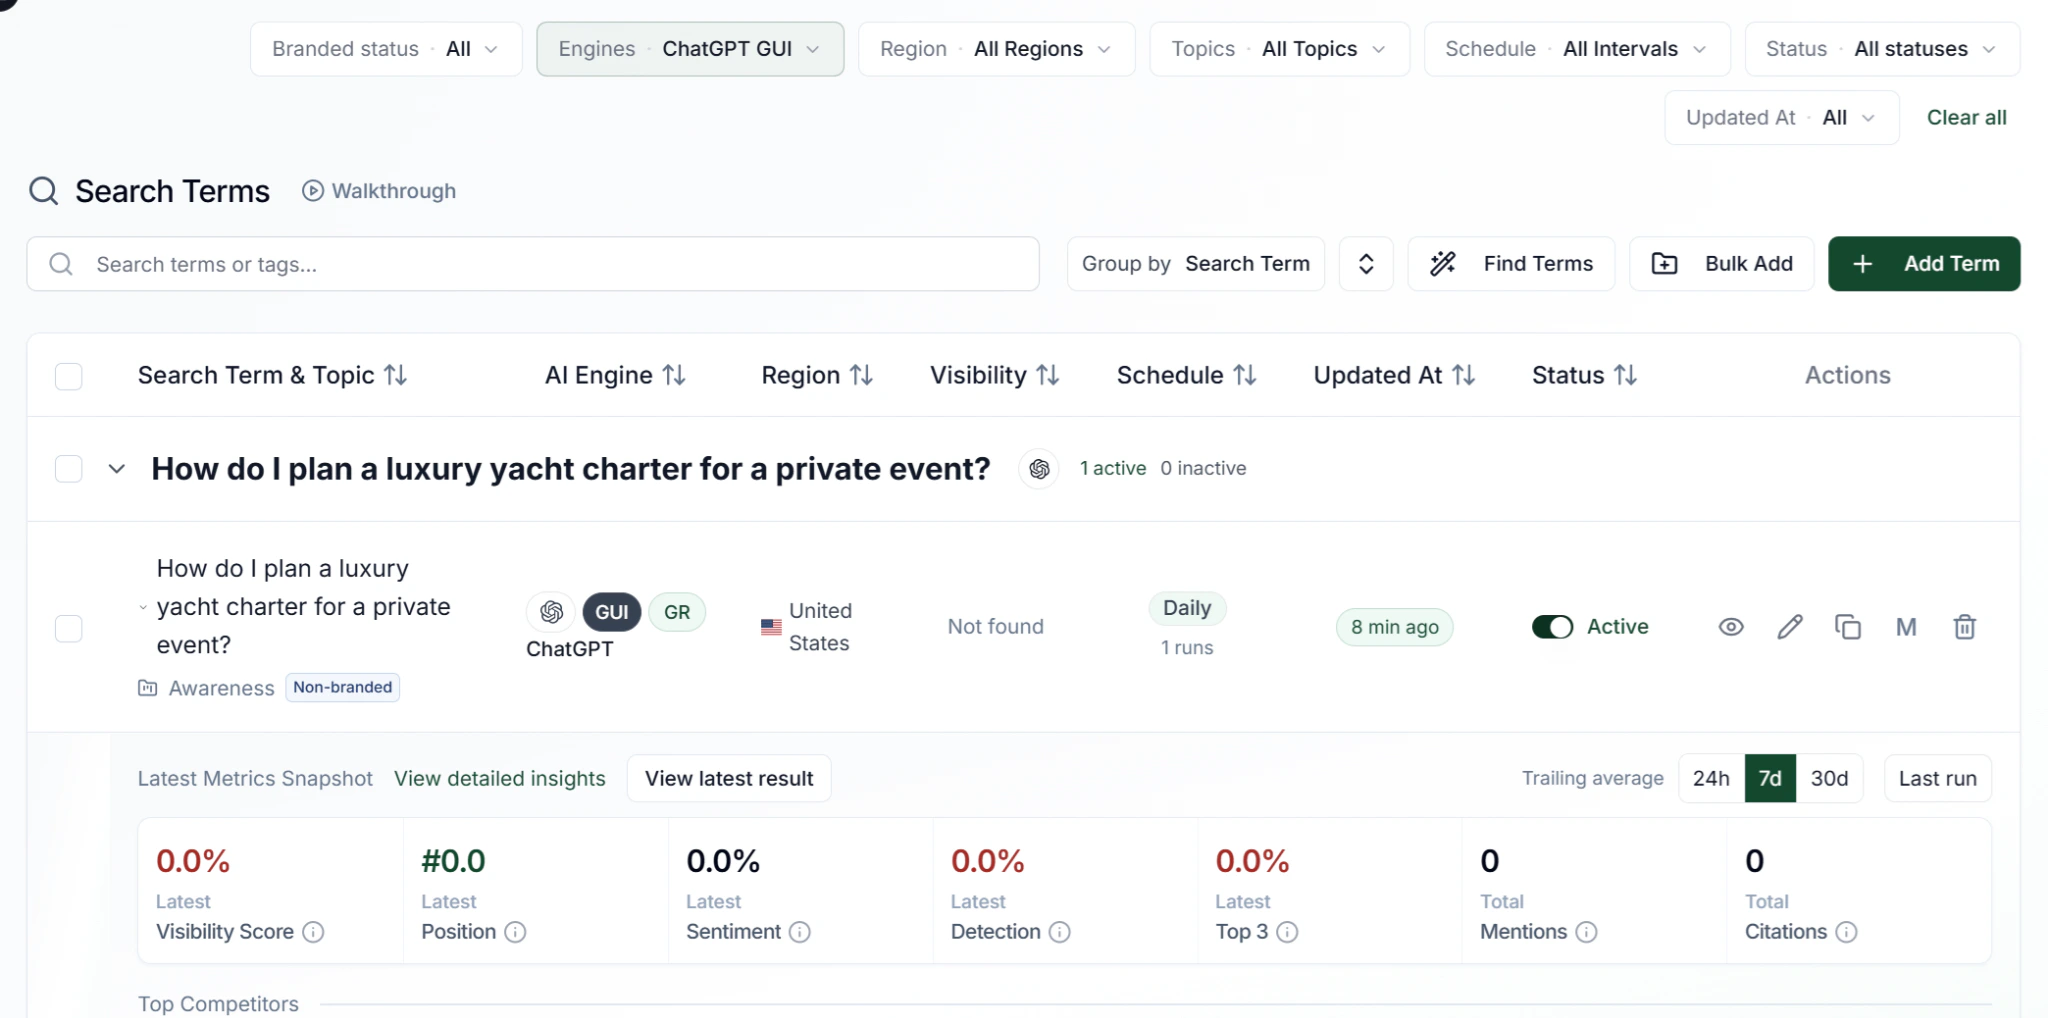Clear all filters
The height and width of the screenshot is (1018, 2048).
click(1966, 118)
